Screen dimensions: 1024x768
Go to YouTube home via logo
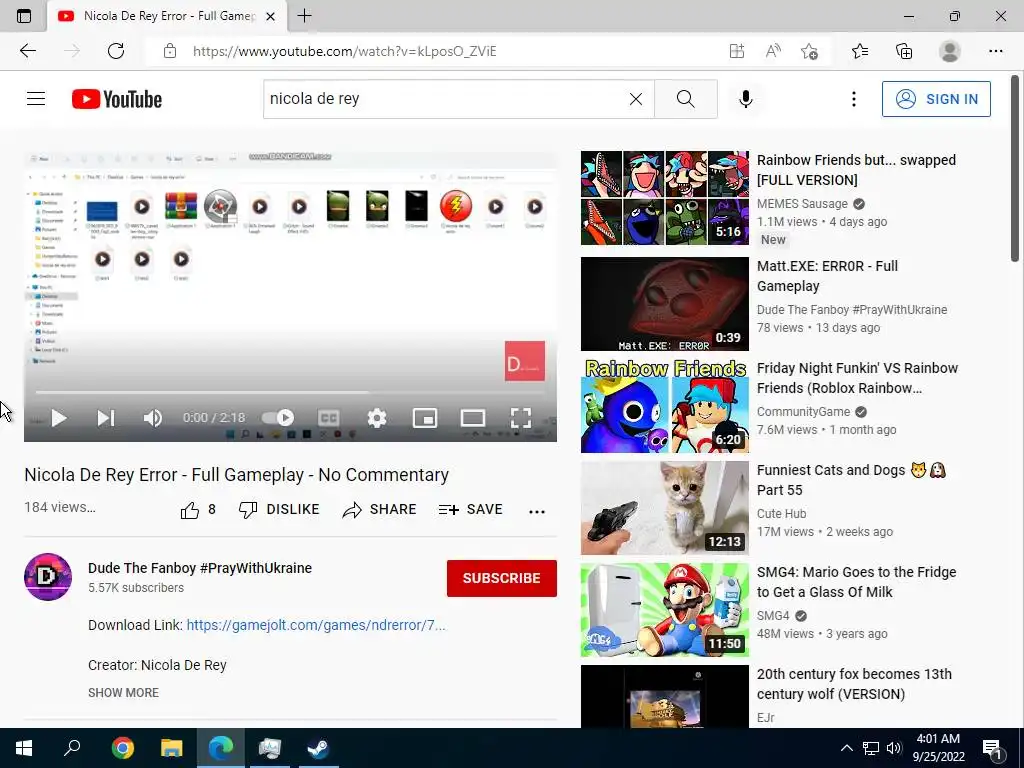click(x=117, y=99)
